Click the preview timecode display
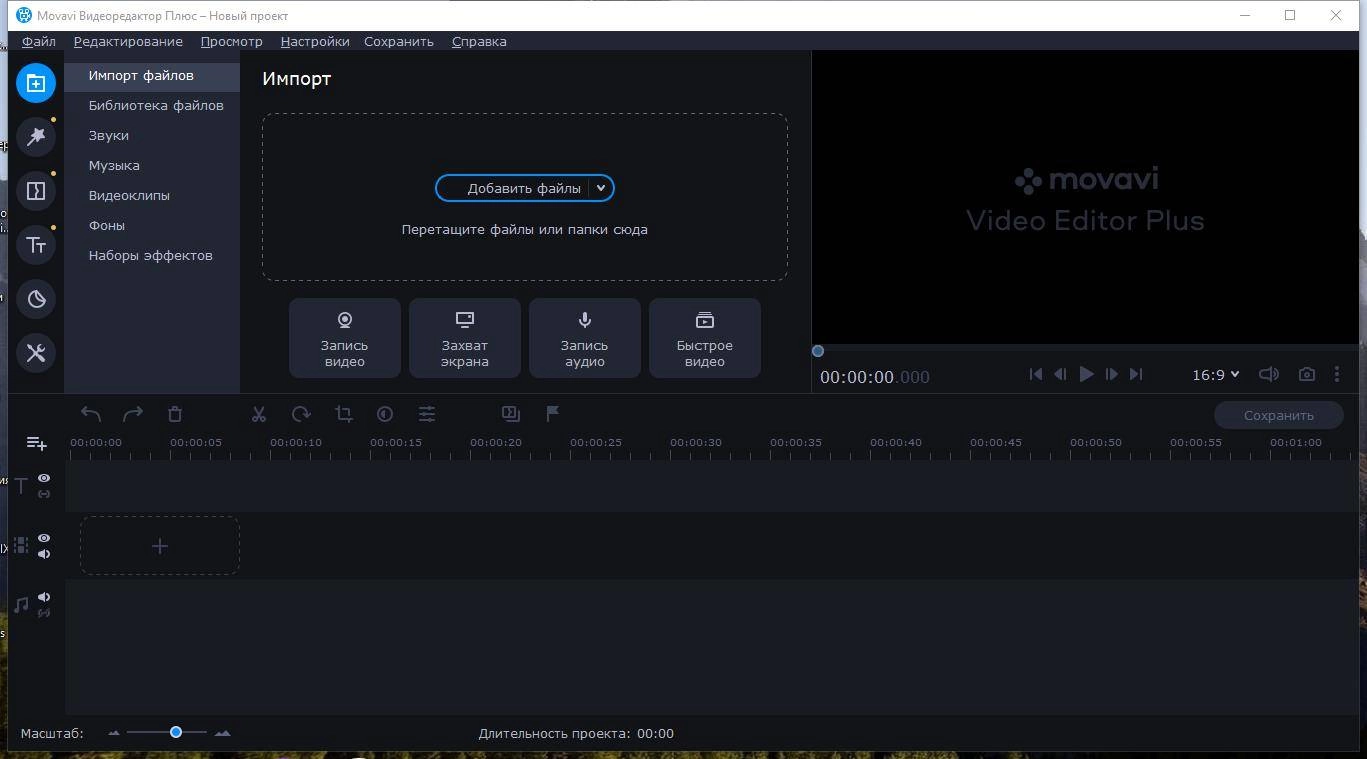 click(875, 377)
